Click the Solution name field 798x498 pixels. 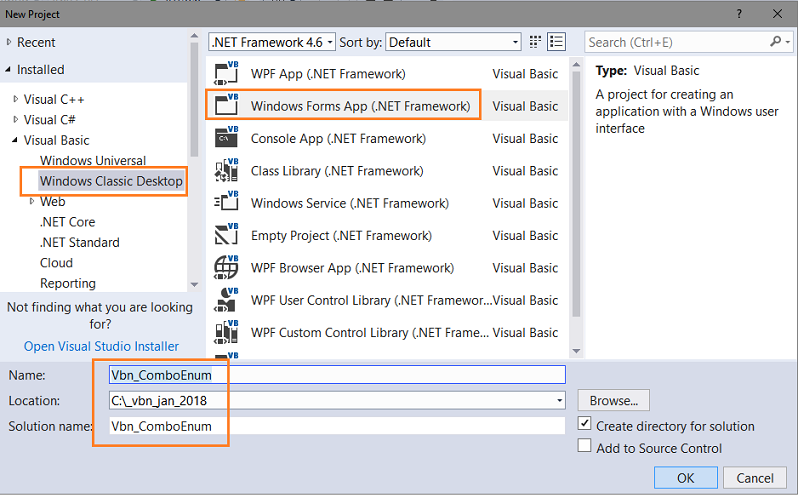(x=337, y=426)
